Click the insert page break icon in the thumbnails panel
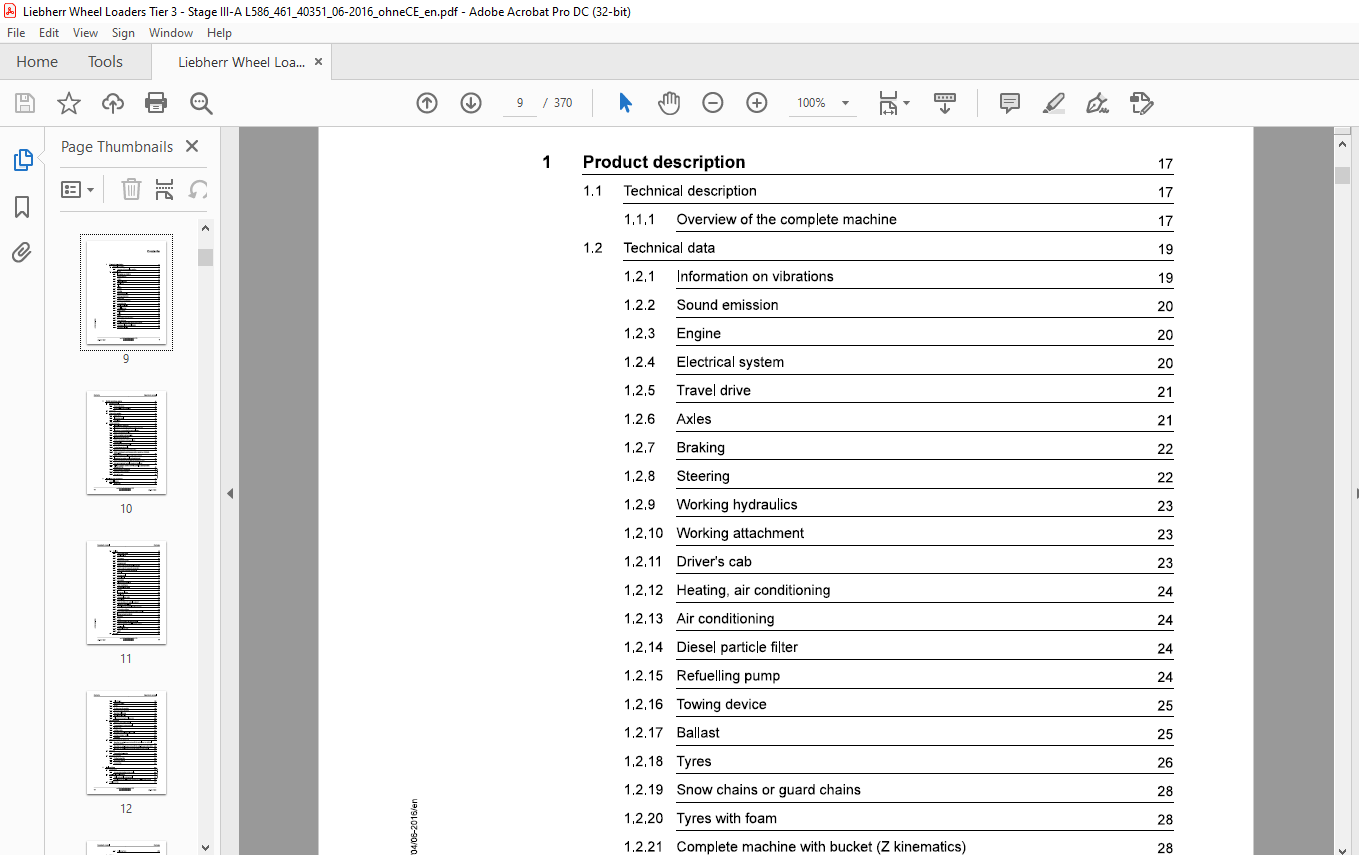 [x=165, y=189]
